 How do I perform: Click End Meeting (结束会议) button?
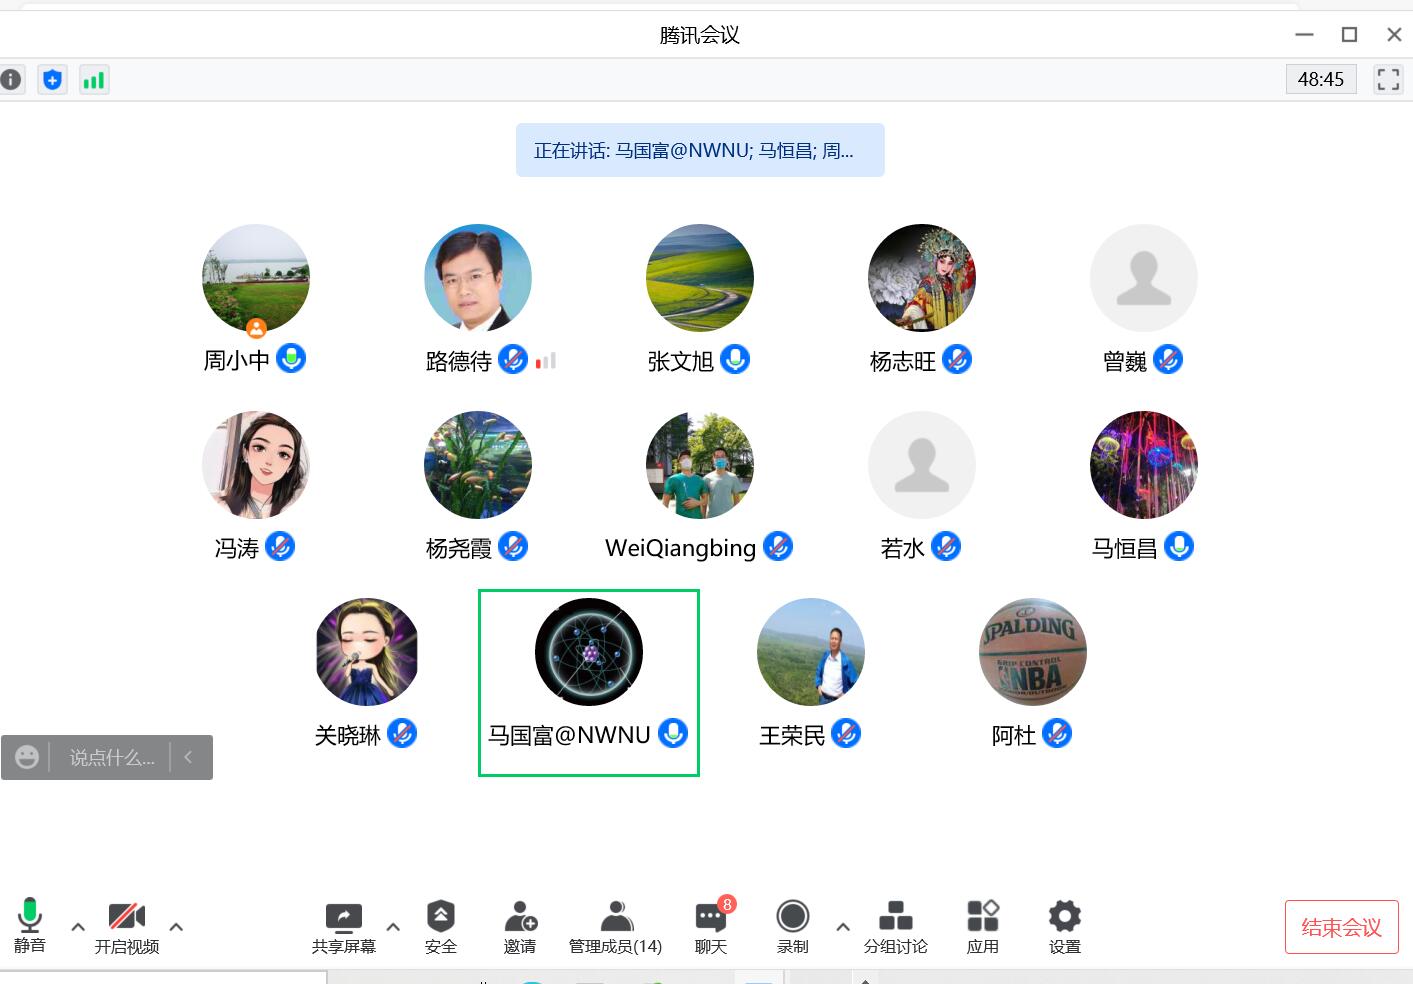coord(1341,927)
